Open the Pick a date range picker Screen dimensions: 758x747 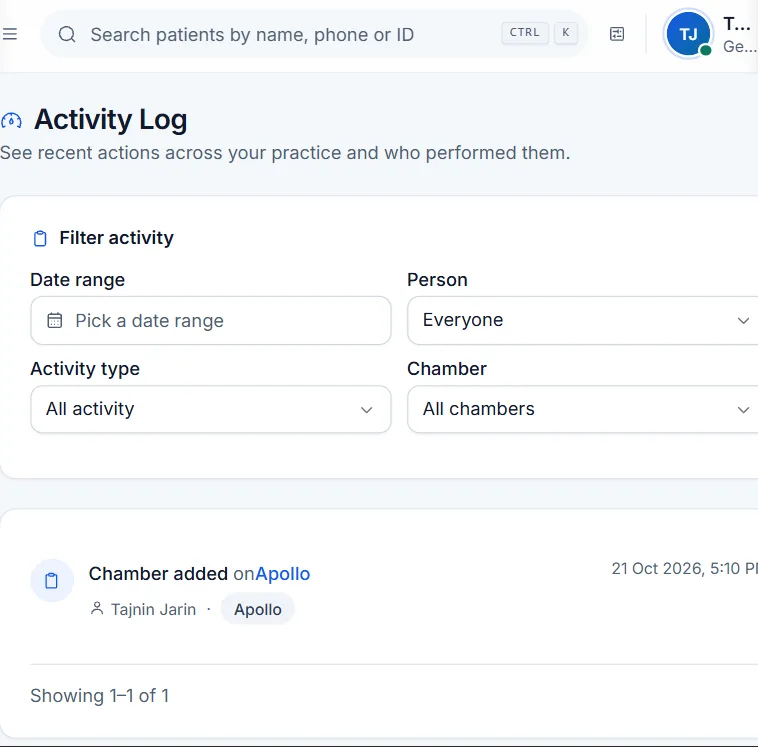point(211,321)
